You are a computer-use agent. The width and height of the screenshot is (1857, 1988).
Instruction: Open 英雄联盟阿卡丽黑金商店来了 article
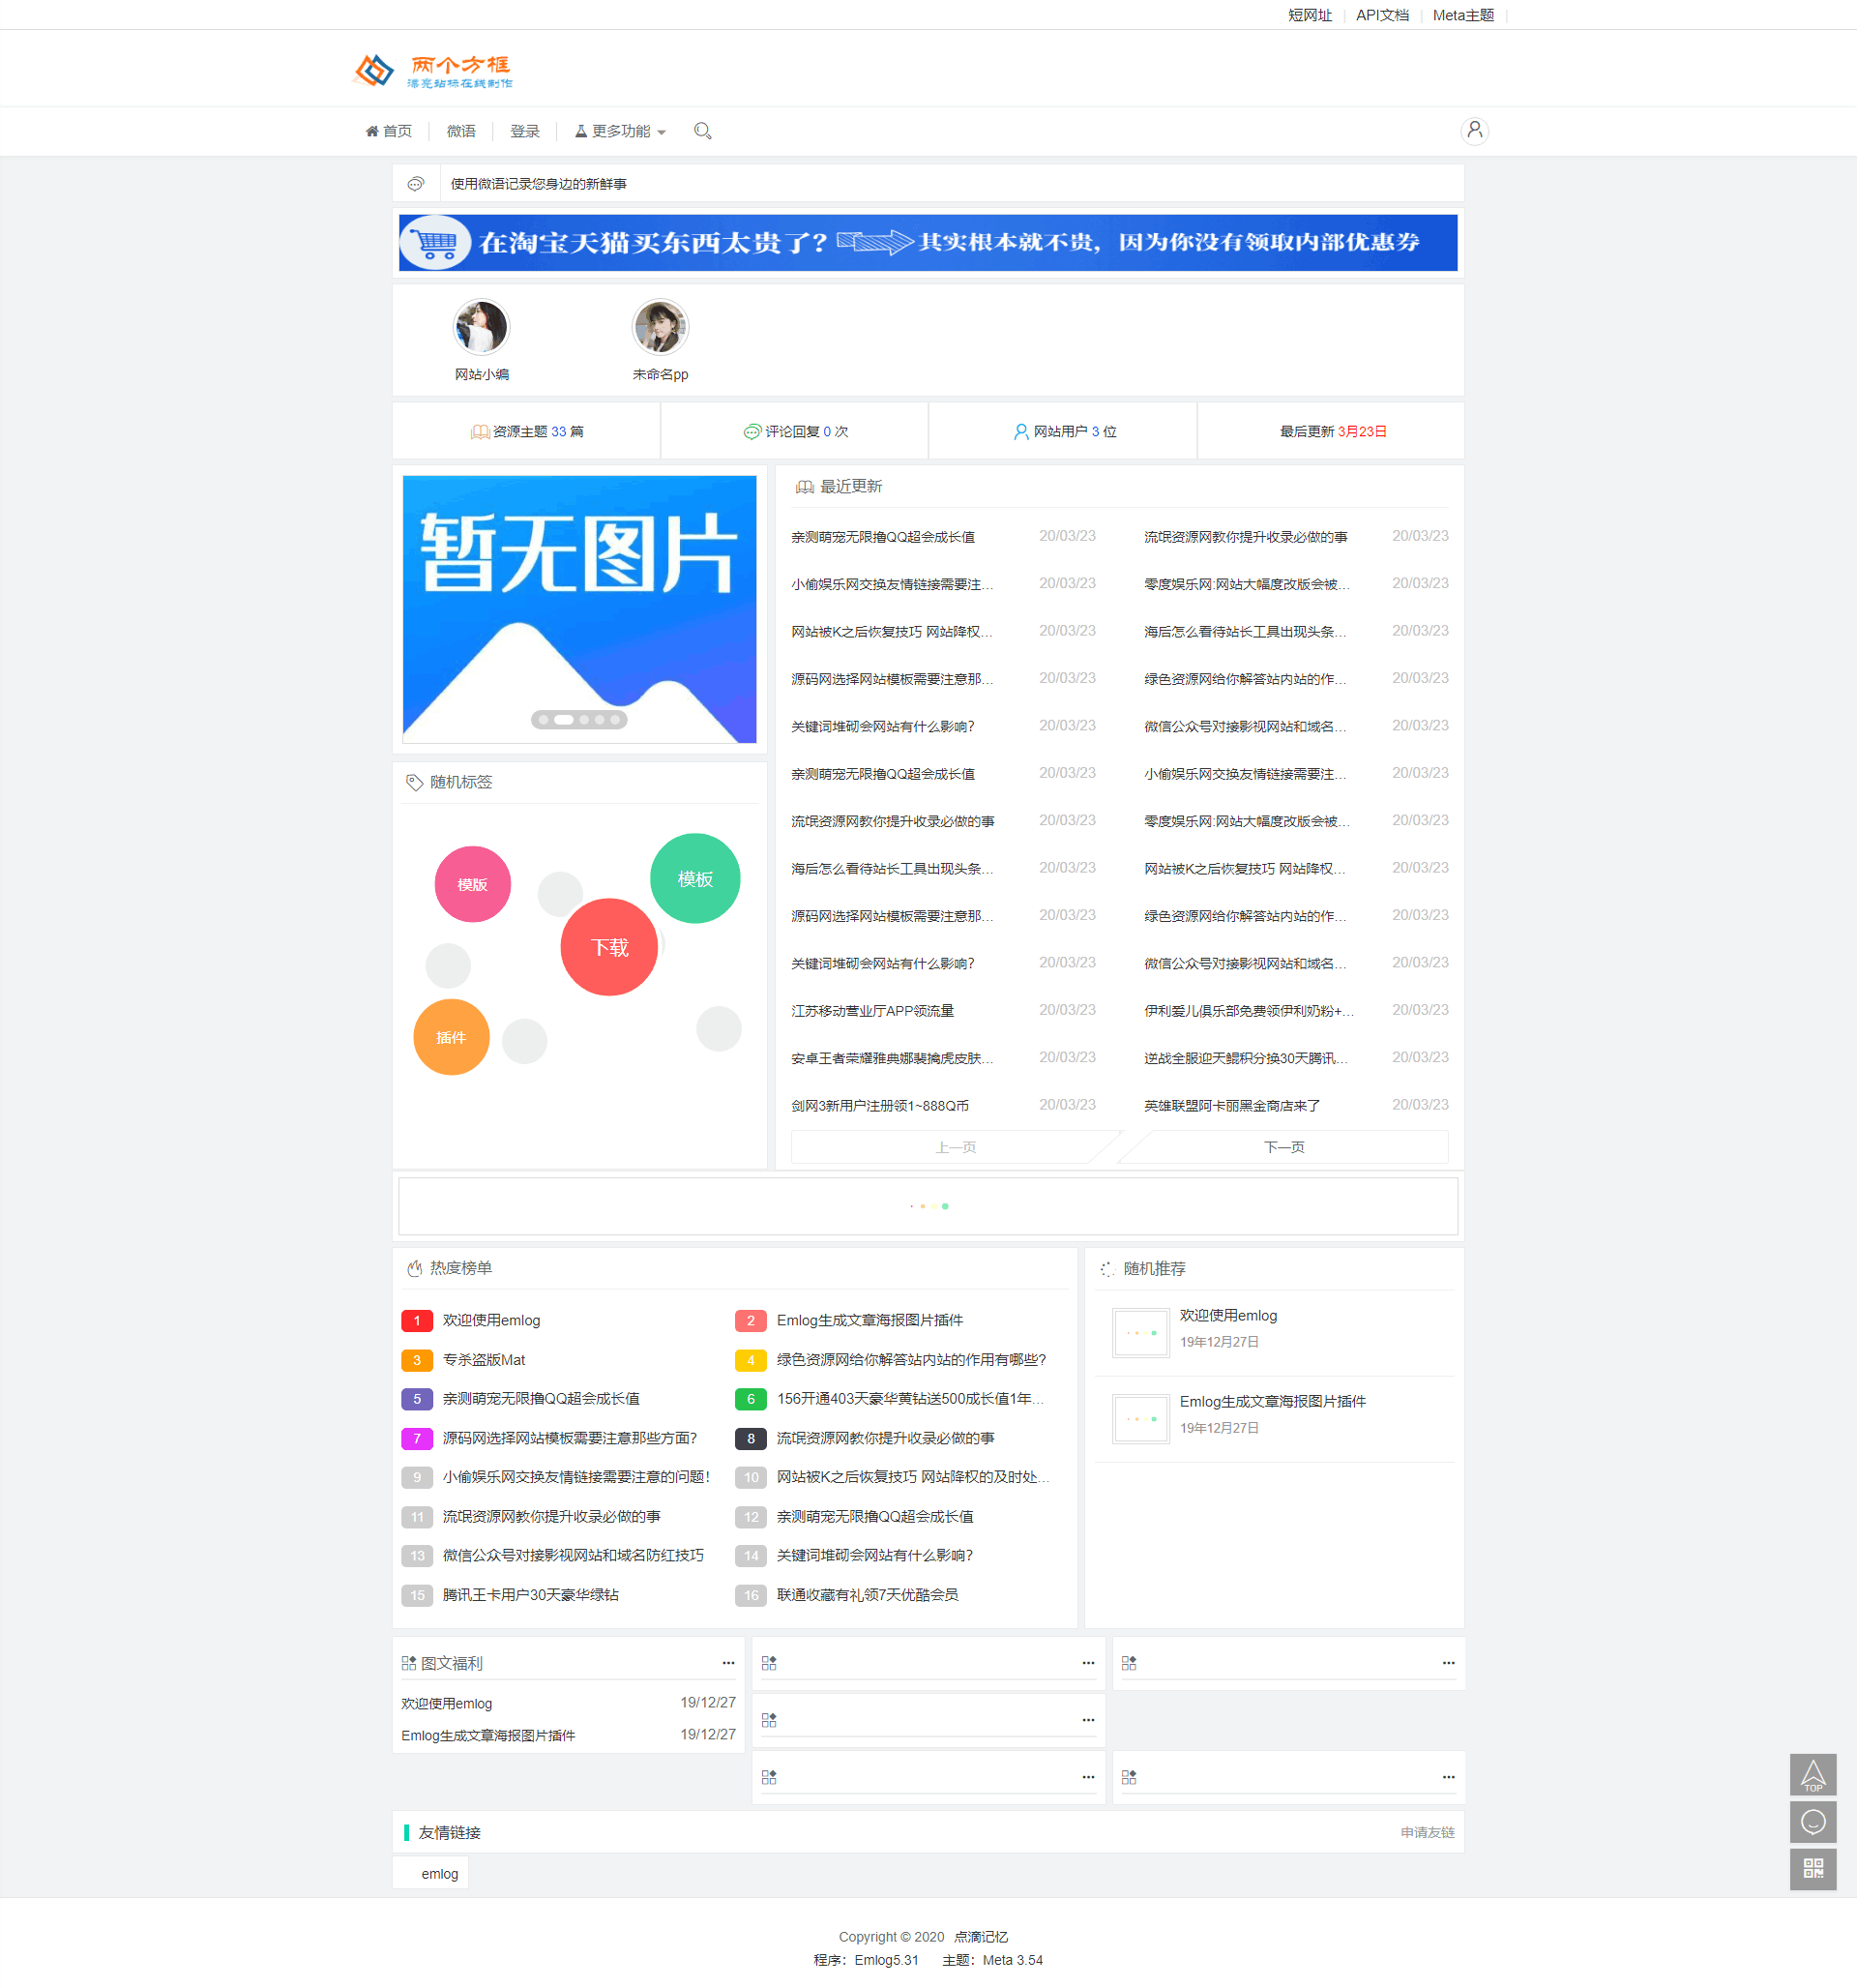[1232, 1106]
